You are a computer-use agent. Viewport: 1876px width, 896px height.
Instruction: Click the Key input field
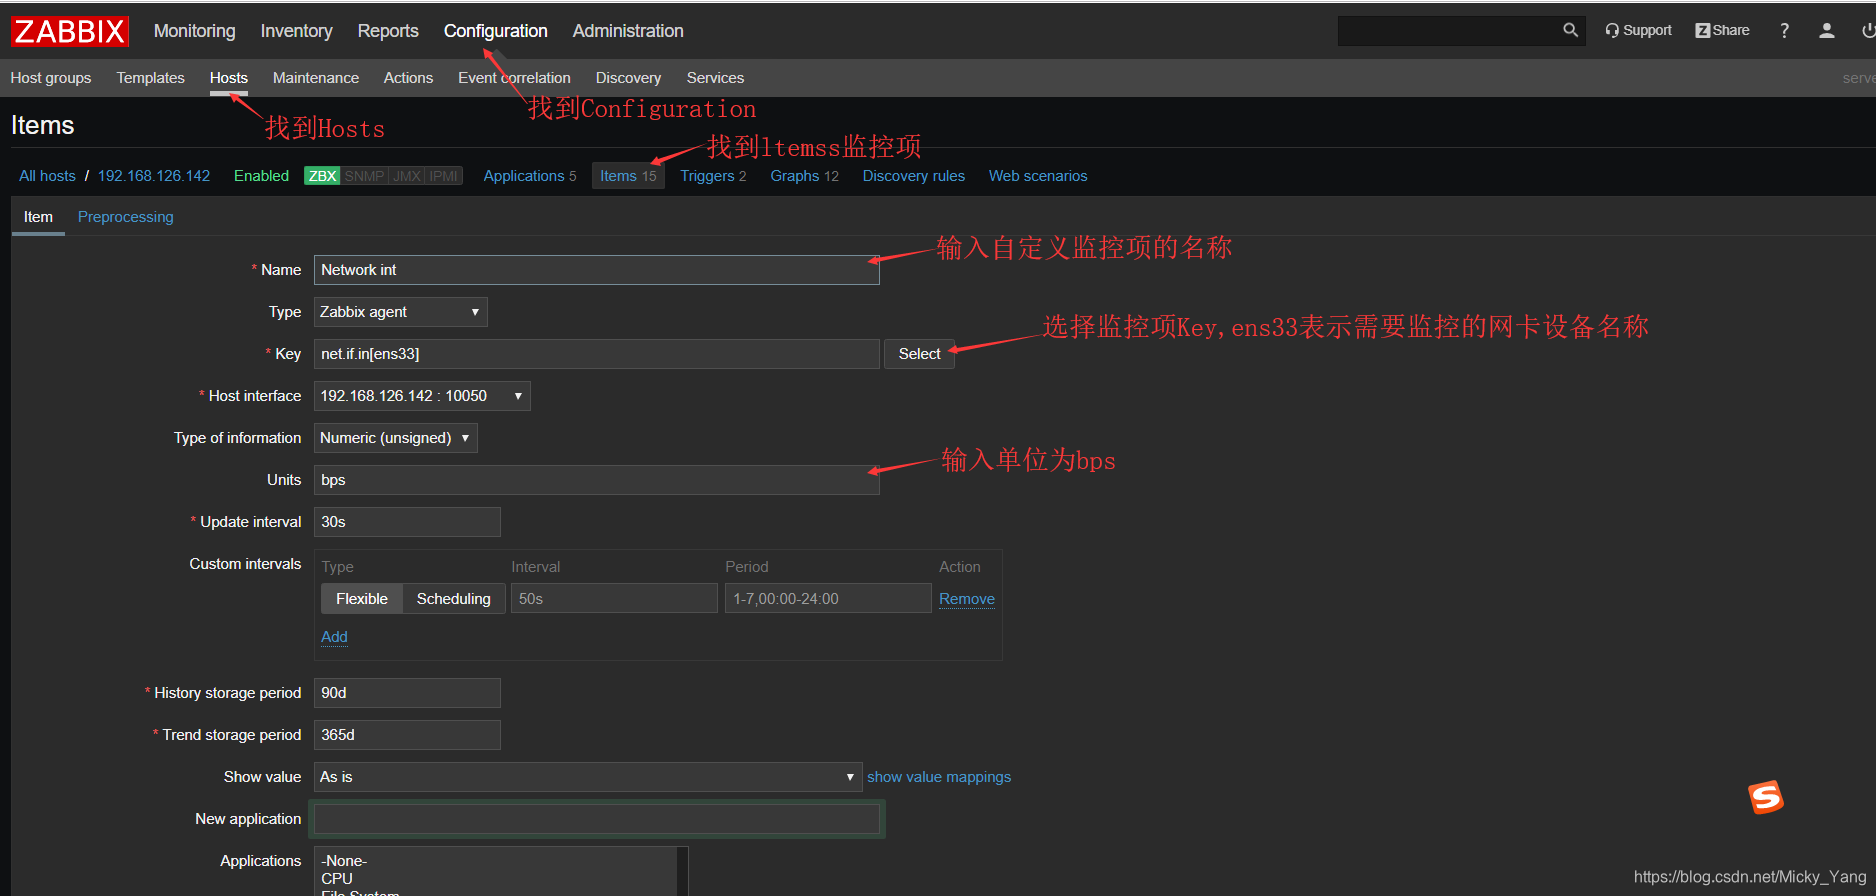(x=597, y=354)
